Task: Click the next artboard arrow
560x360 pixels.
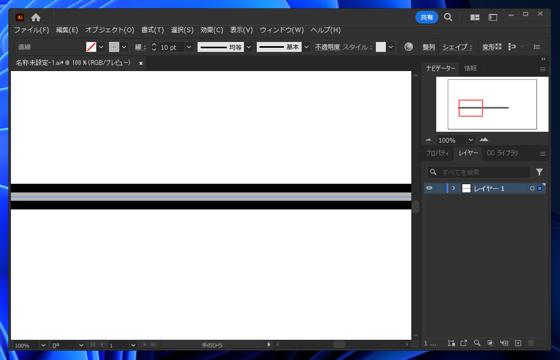Action: point(144,345)
